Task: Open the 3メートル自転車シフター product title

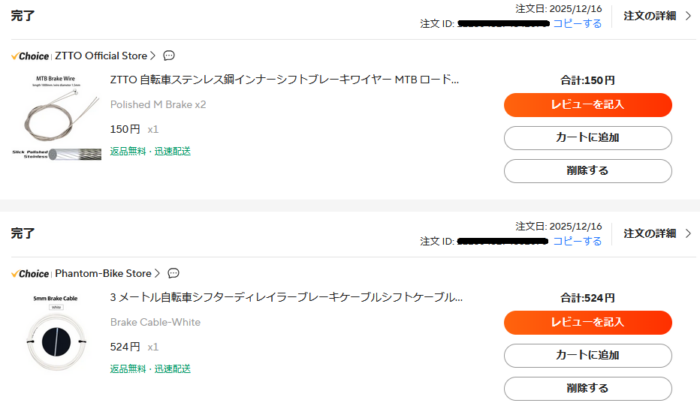Action: click(x=287, y=297)
